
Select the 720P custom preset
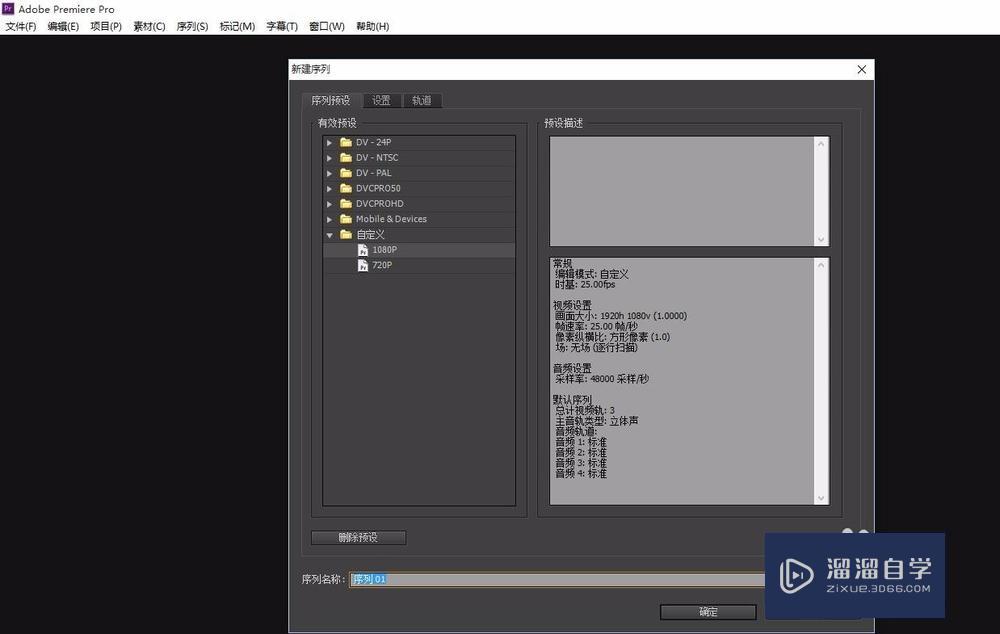[x=382, y=265]
